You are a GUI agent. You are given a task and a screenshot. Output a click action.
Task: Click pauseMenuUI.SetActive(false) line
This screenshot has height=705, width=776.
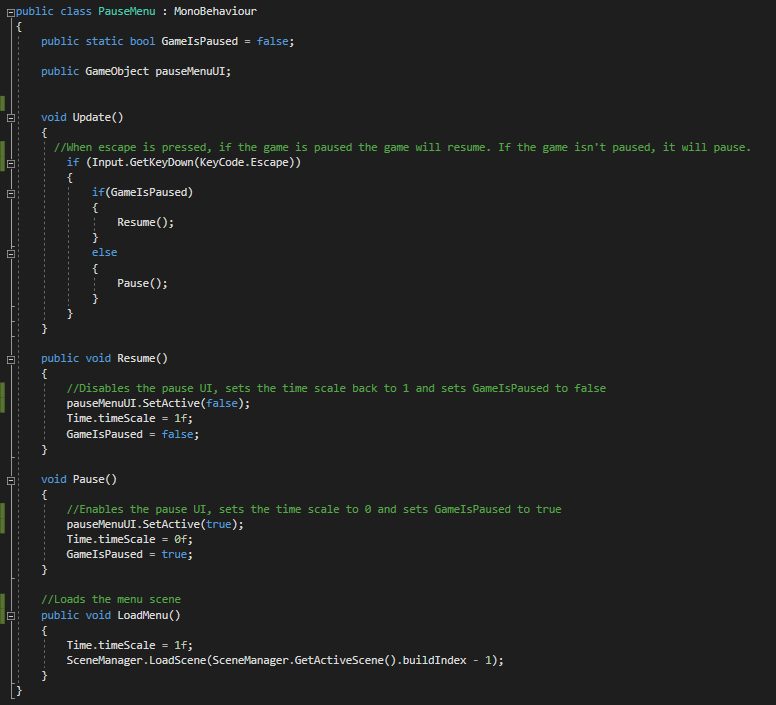(158, 403)
